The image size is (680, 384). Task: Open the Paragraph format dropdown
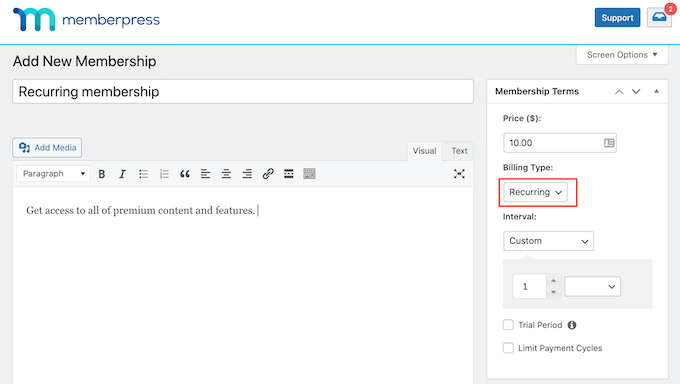[53, 174]
